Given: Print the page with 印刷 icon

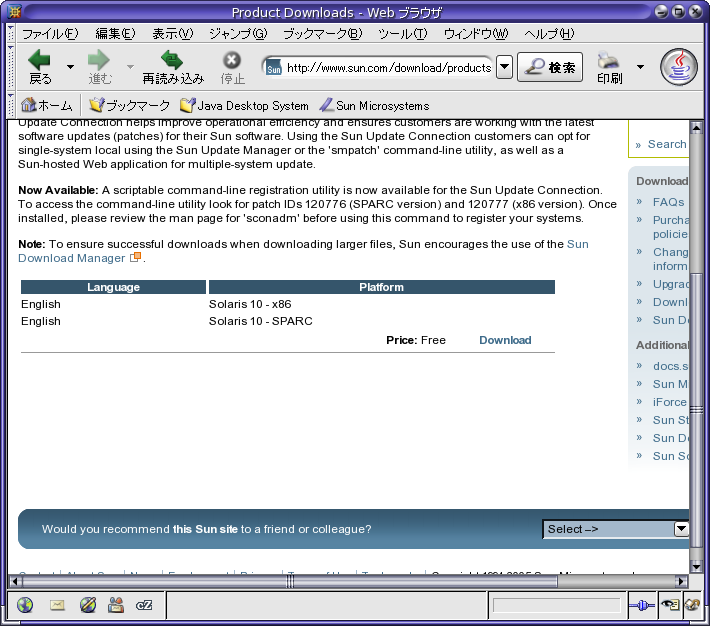Looking at the screenshot, I should [609, 67].
